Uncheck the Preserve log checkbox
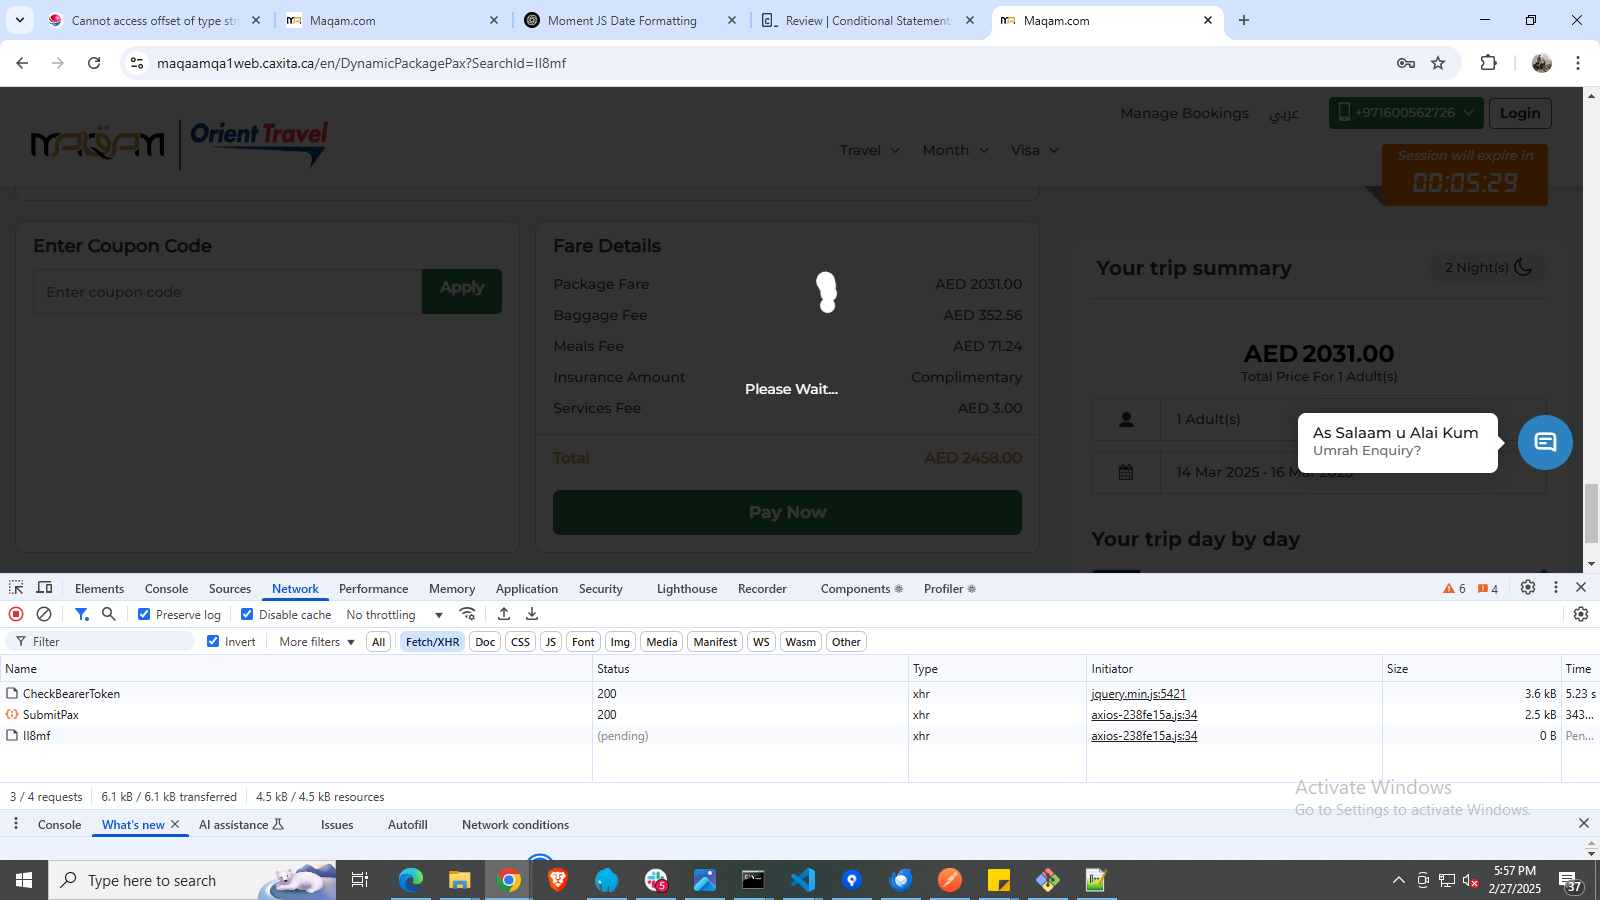The height and width of the screenshot is (900, 1600). [144, 614]
